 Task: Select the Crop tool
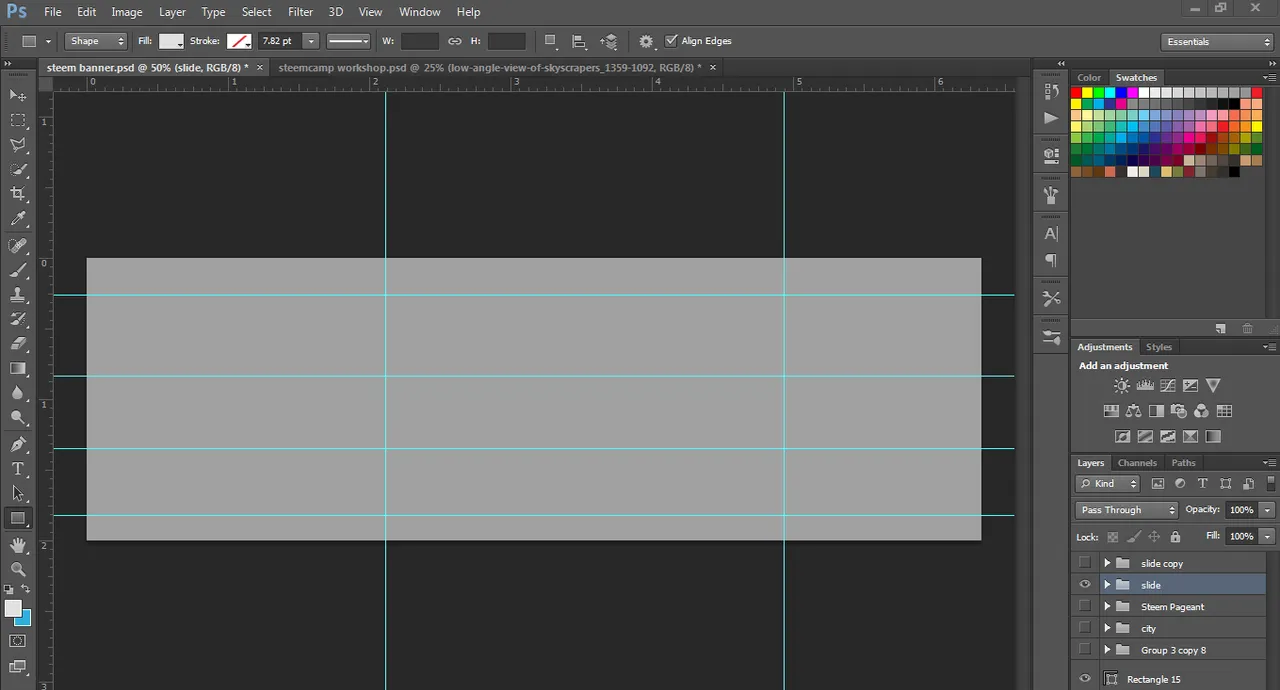coord(18,194)
